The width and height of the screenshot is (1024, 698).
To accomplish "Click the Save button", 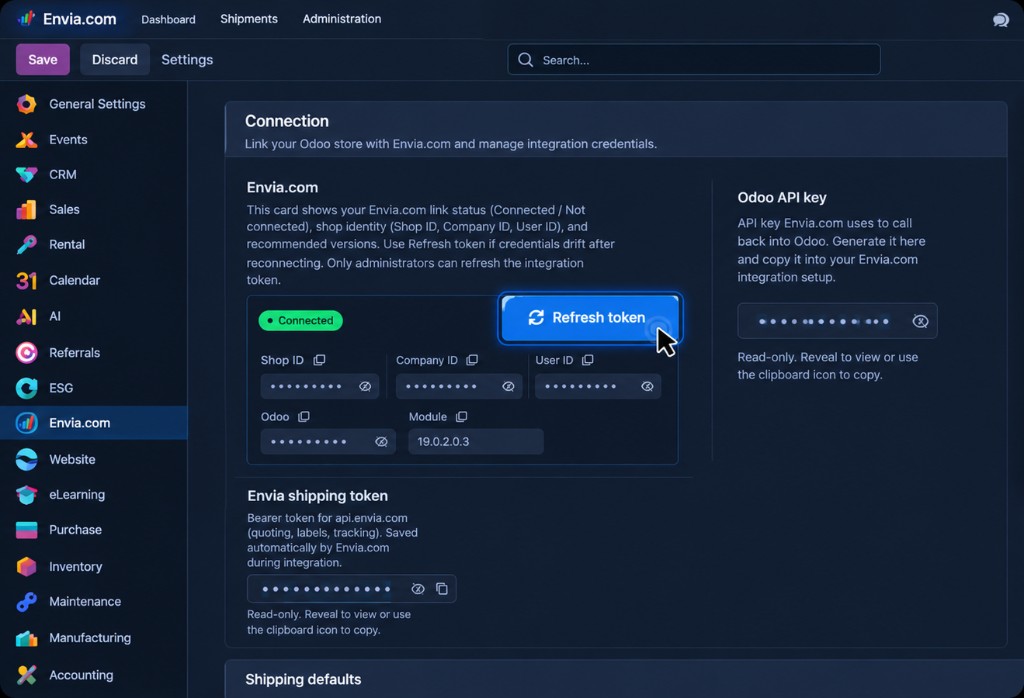I will (x=42, y=59).
